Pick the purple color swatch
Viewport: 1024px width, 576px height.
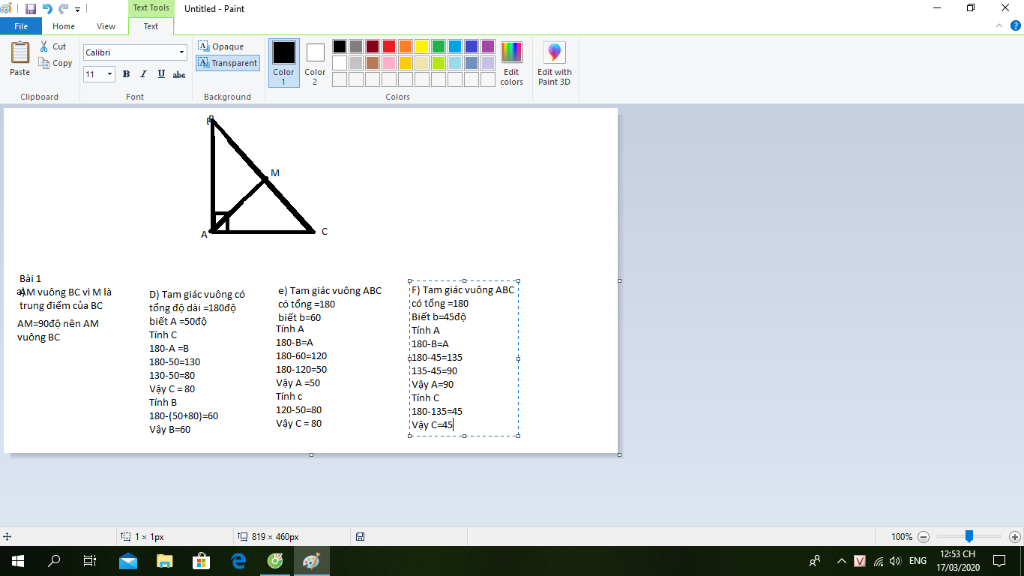[x=488, y=46]
